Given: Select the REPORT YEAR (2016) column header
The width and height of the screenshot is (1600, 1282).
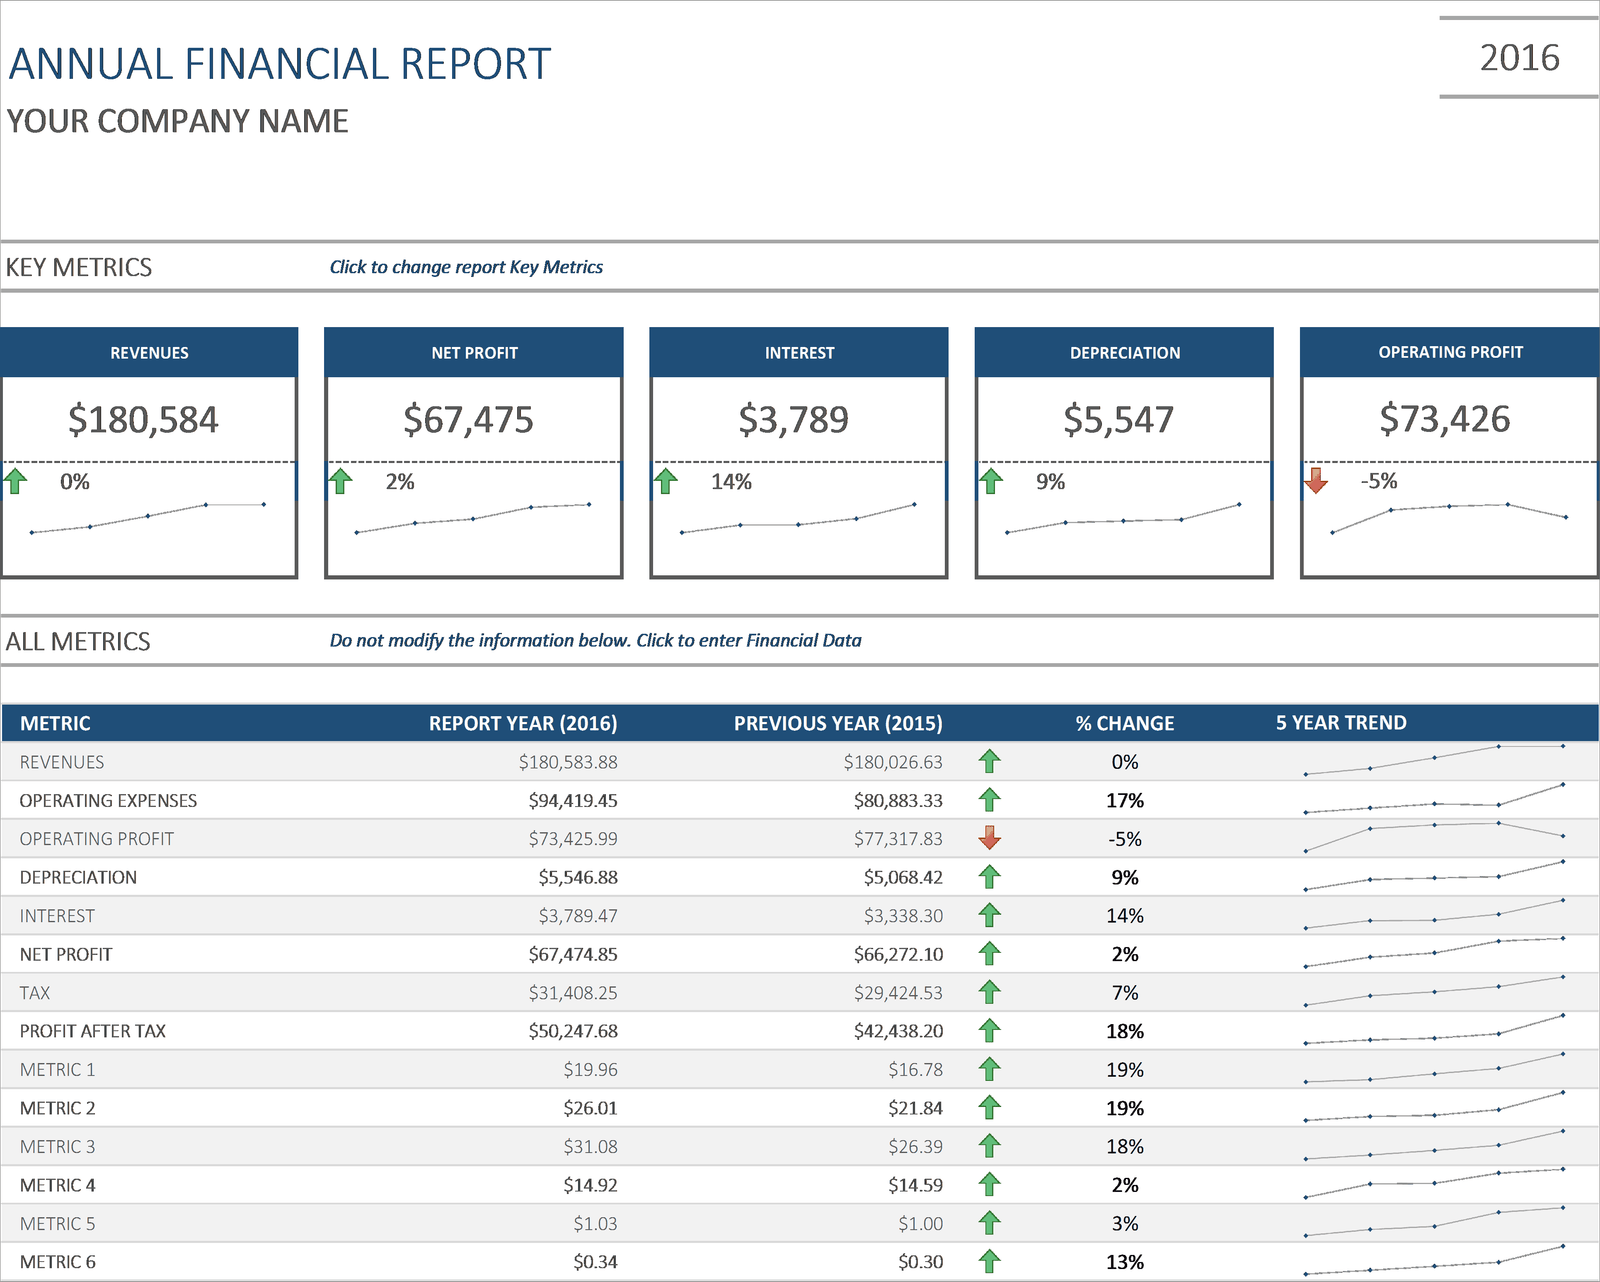Looking at the screenshot, I should click(523, 723).
